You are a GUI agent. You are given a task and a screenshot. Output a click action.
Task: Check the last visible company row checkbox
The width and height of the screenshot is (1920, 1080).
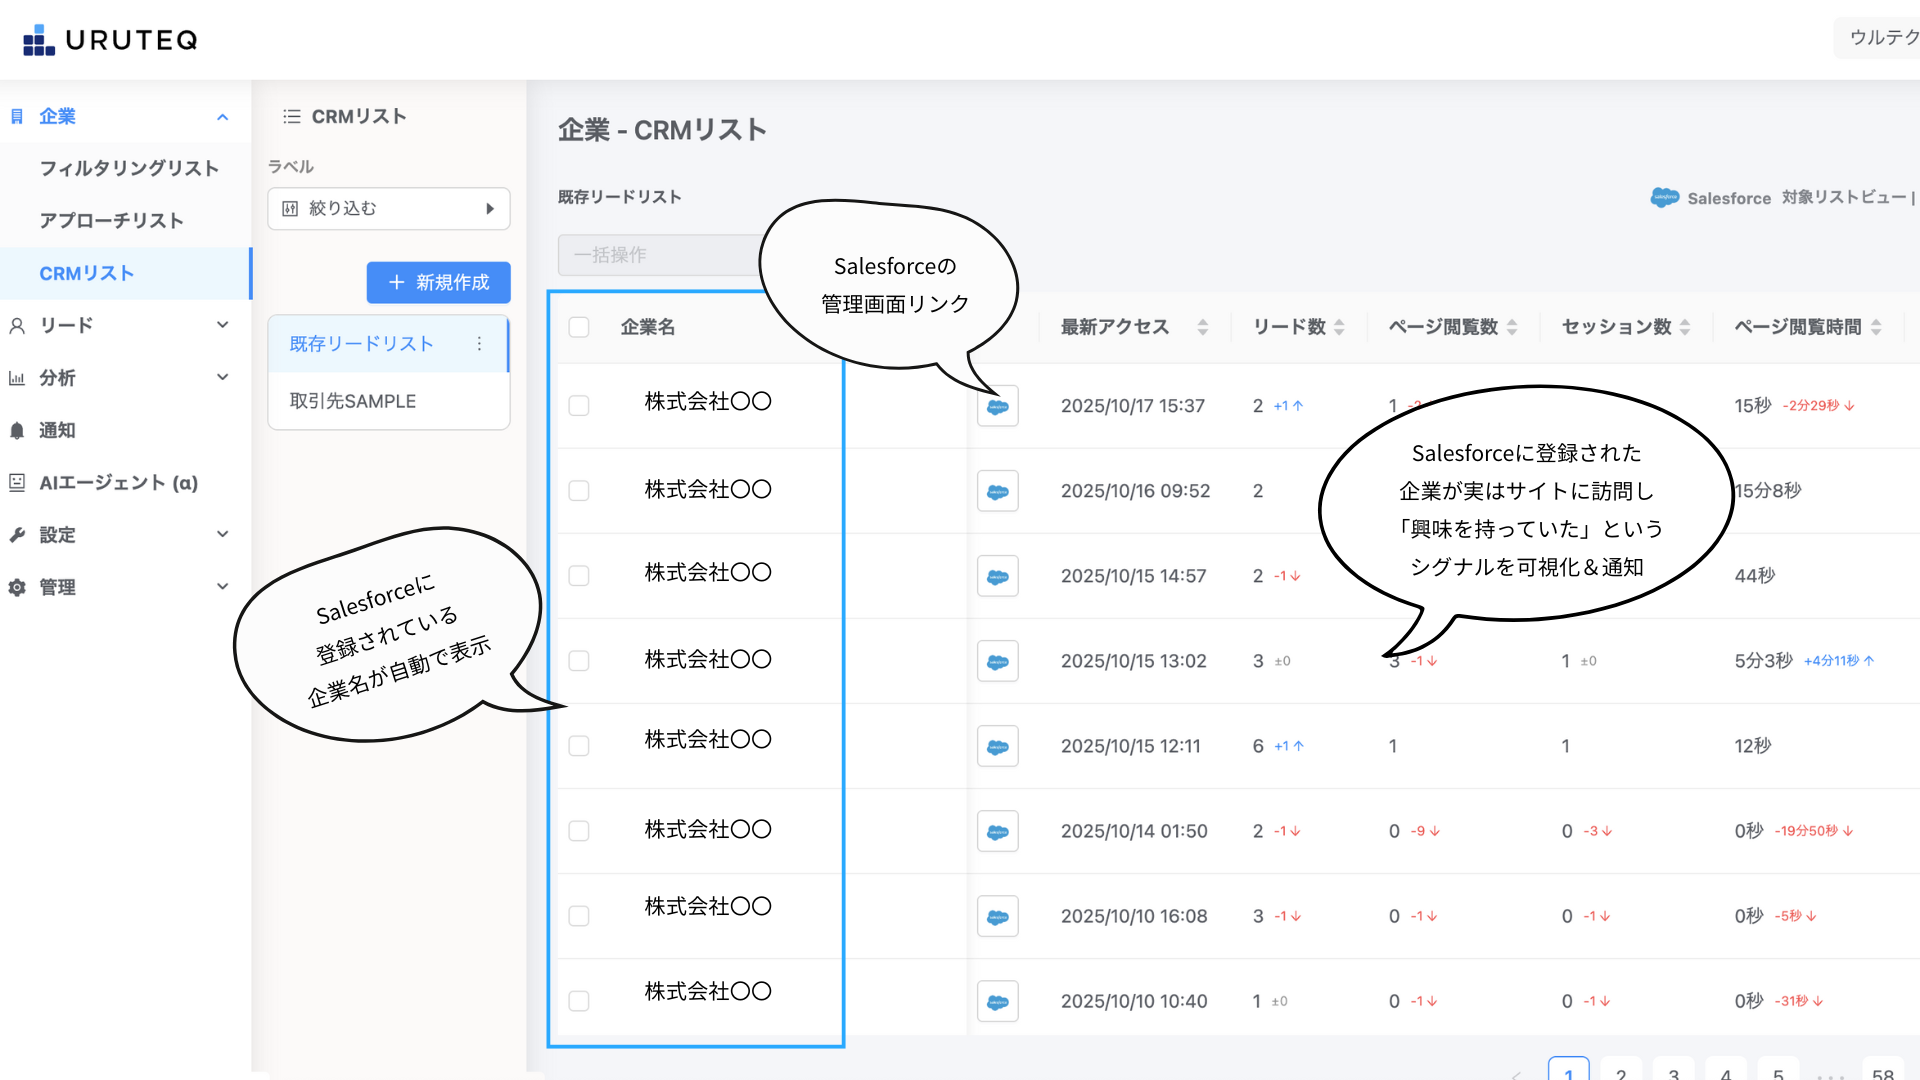point(579,1001)
